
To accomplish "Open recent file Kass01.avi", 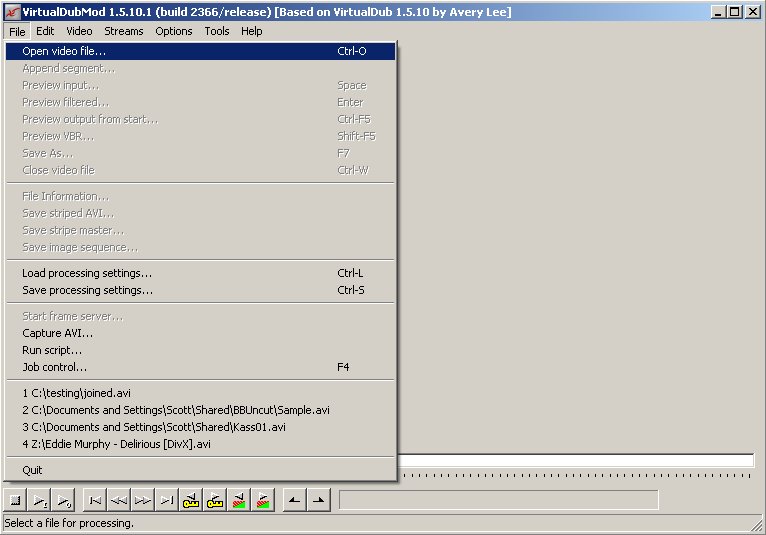I will pyautogui.click(x=200, y=427).
